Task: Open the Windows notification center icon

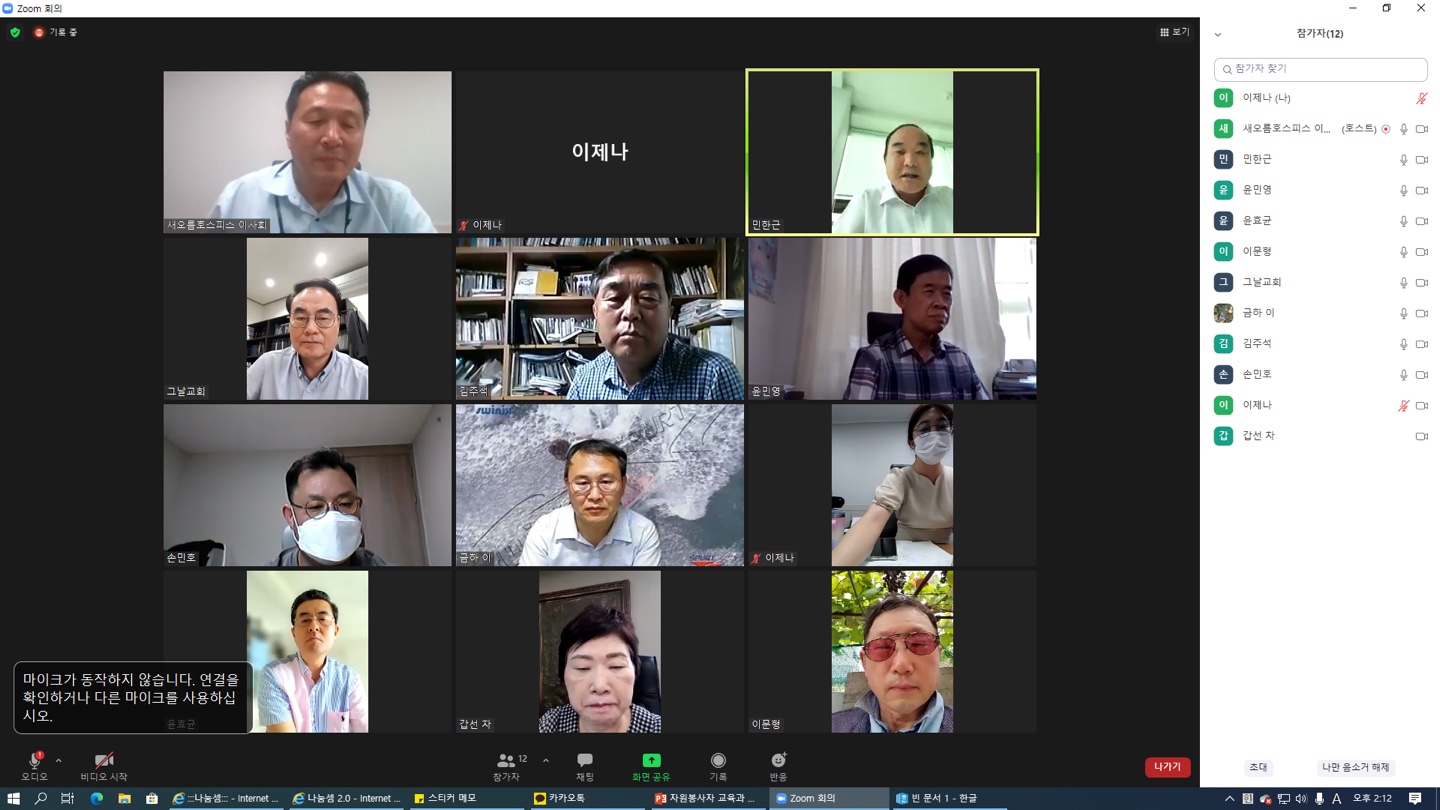Action: (1415, 798)
